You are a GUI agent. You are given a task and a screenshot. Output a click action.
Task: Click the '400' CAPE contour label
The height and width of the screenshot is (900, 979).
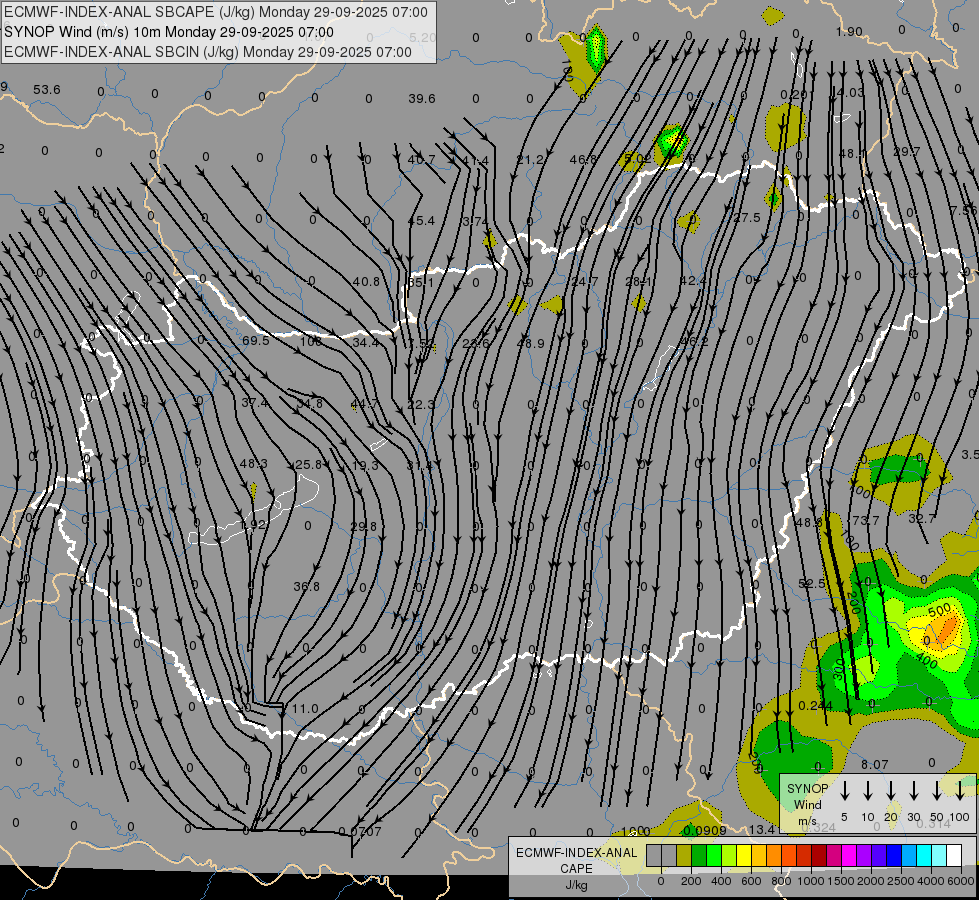(x=927, y=661)
